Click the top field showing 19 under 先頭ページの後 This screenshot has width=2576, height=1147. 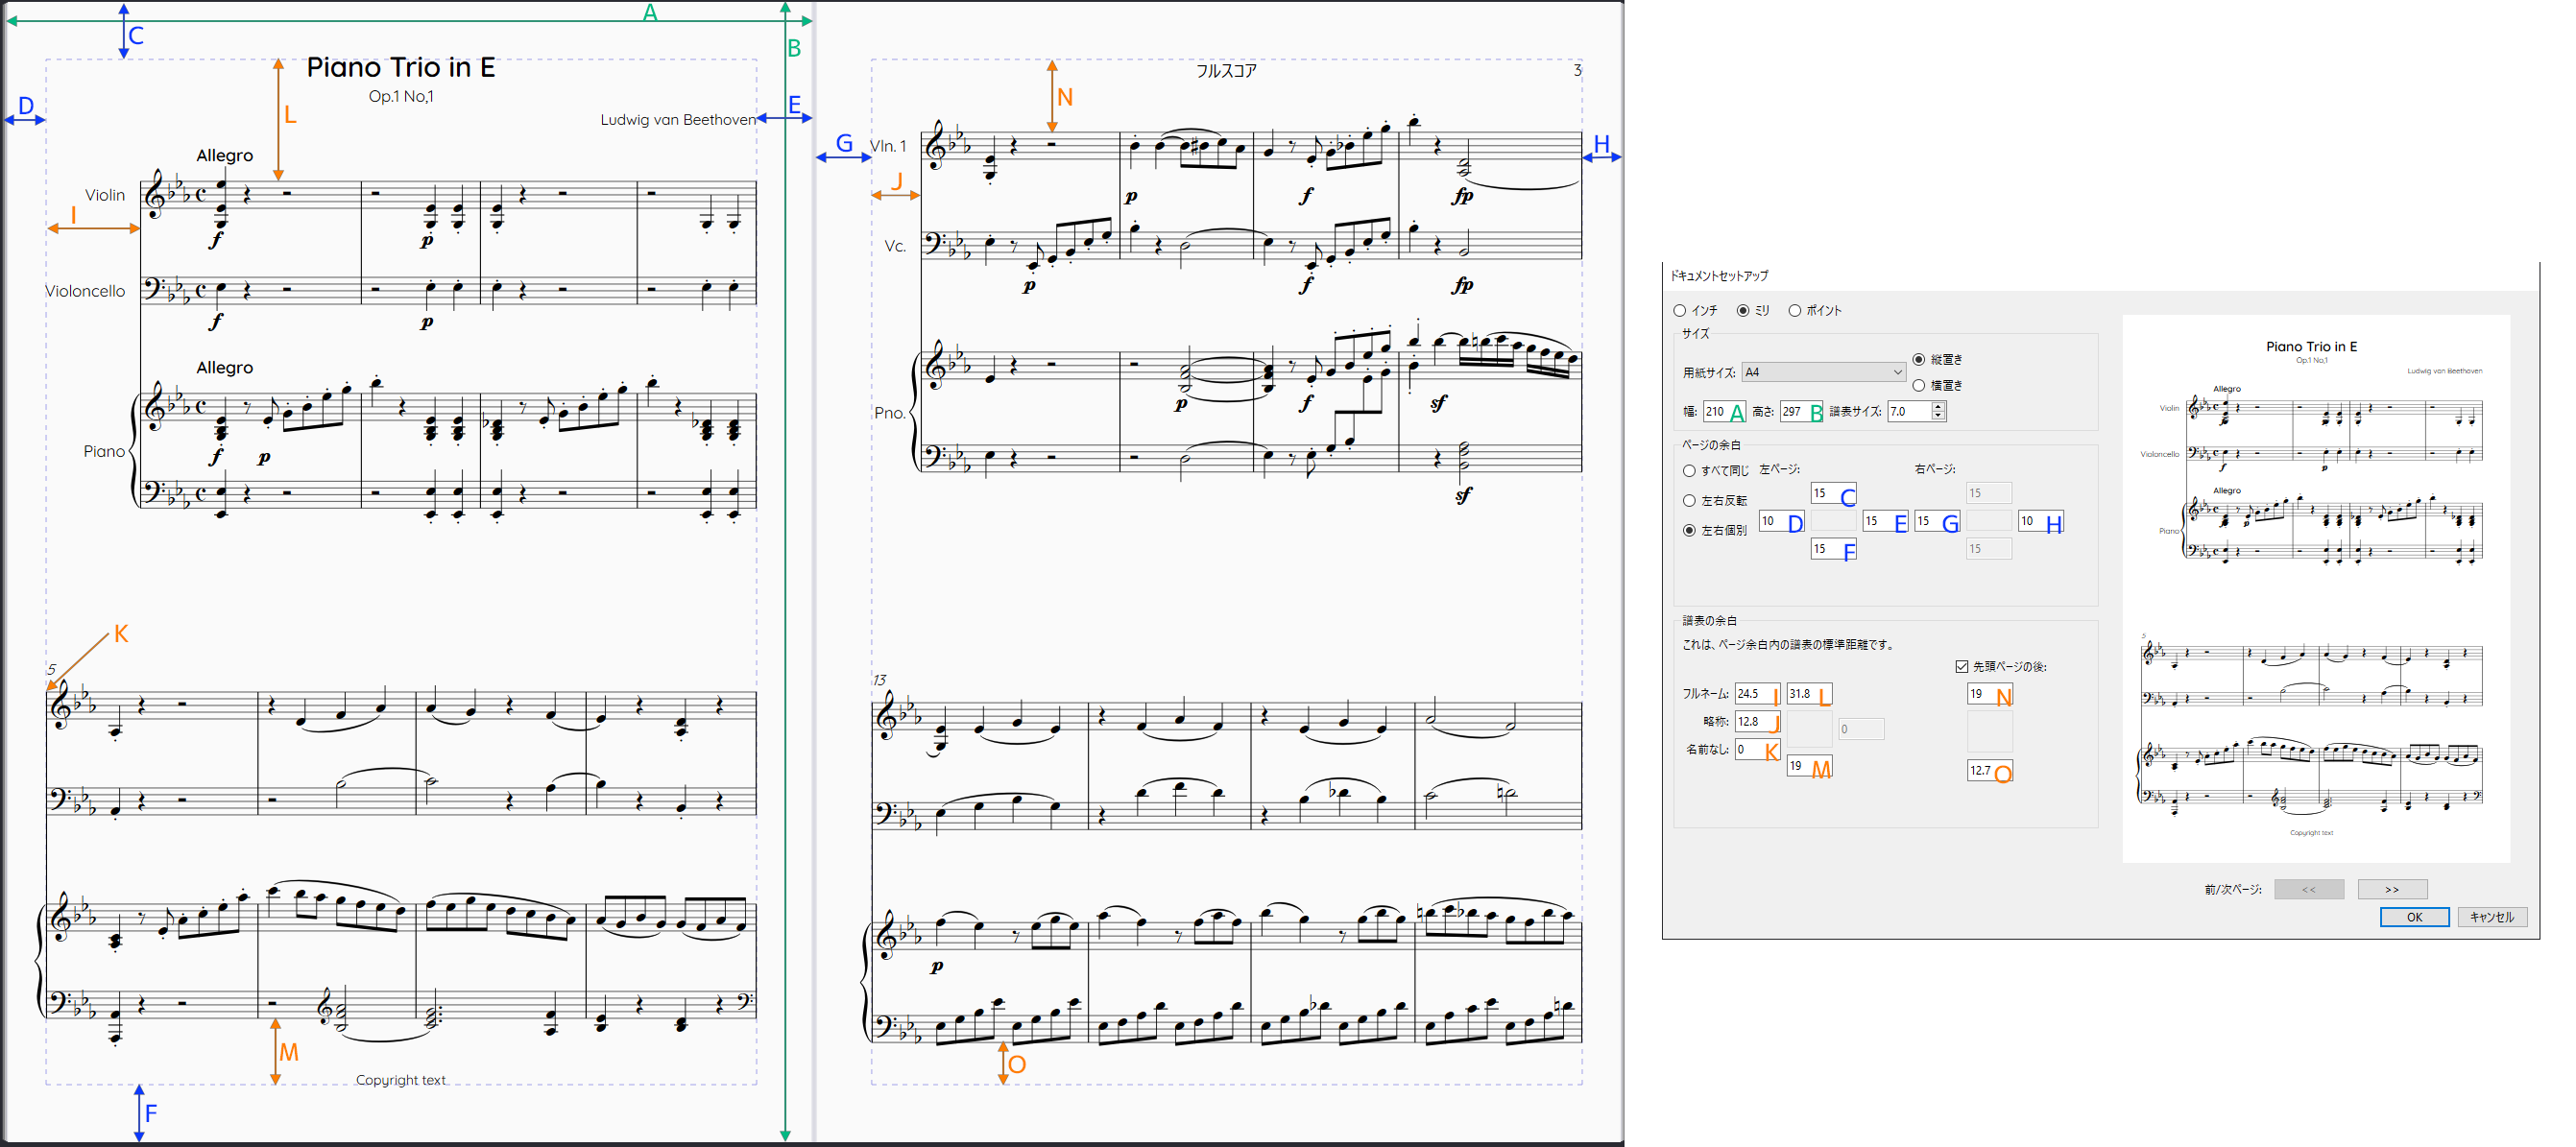click(x=1989, y=694)
